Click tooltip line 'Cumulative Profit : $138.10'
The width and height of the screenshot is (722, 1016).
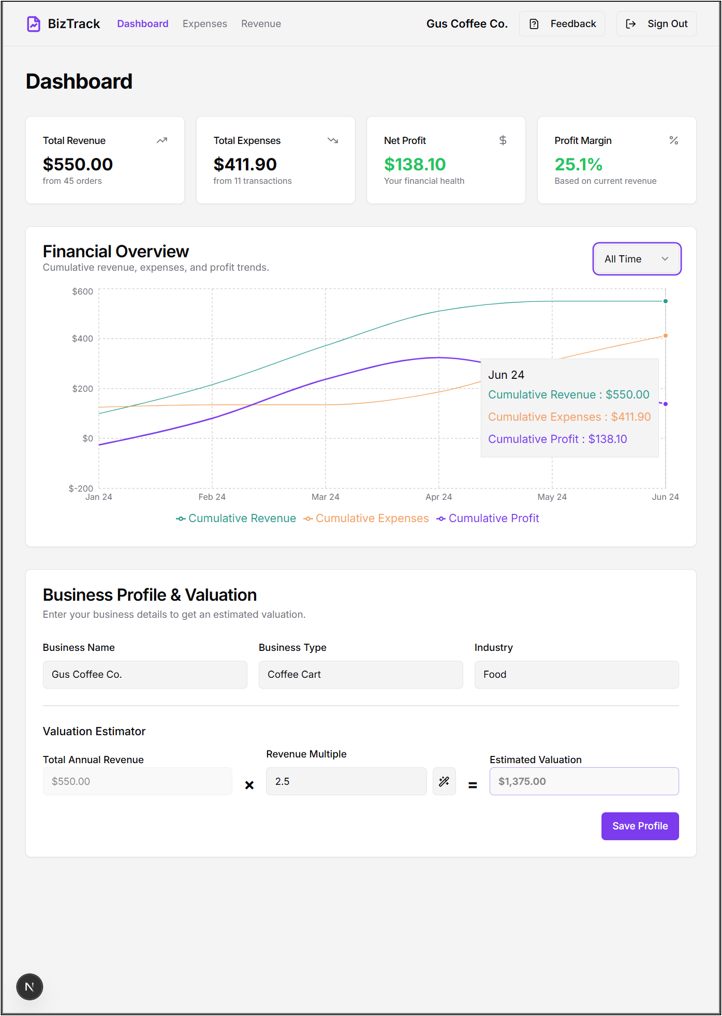tap(557, 439)
